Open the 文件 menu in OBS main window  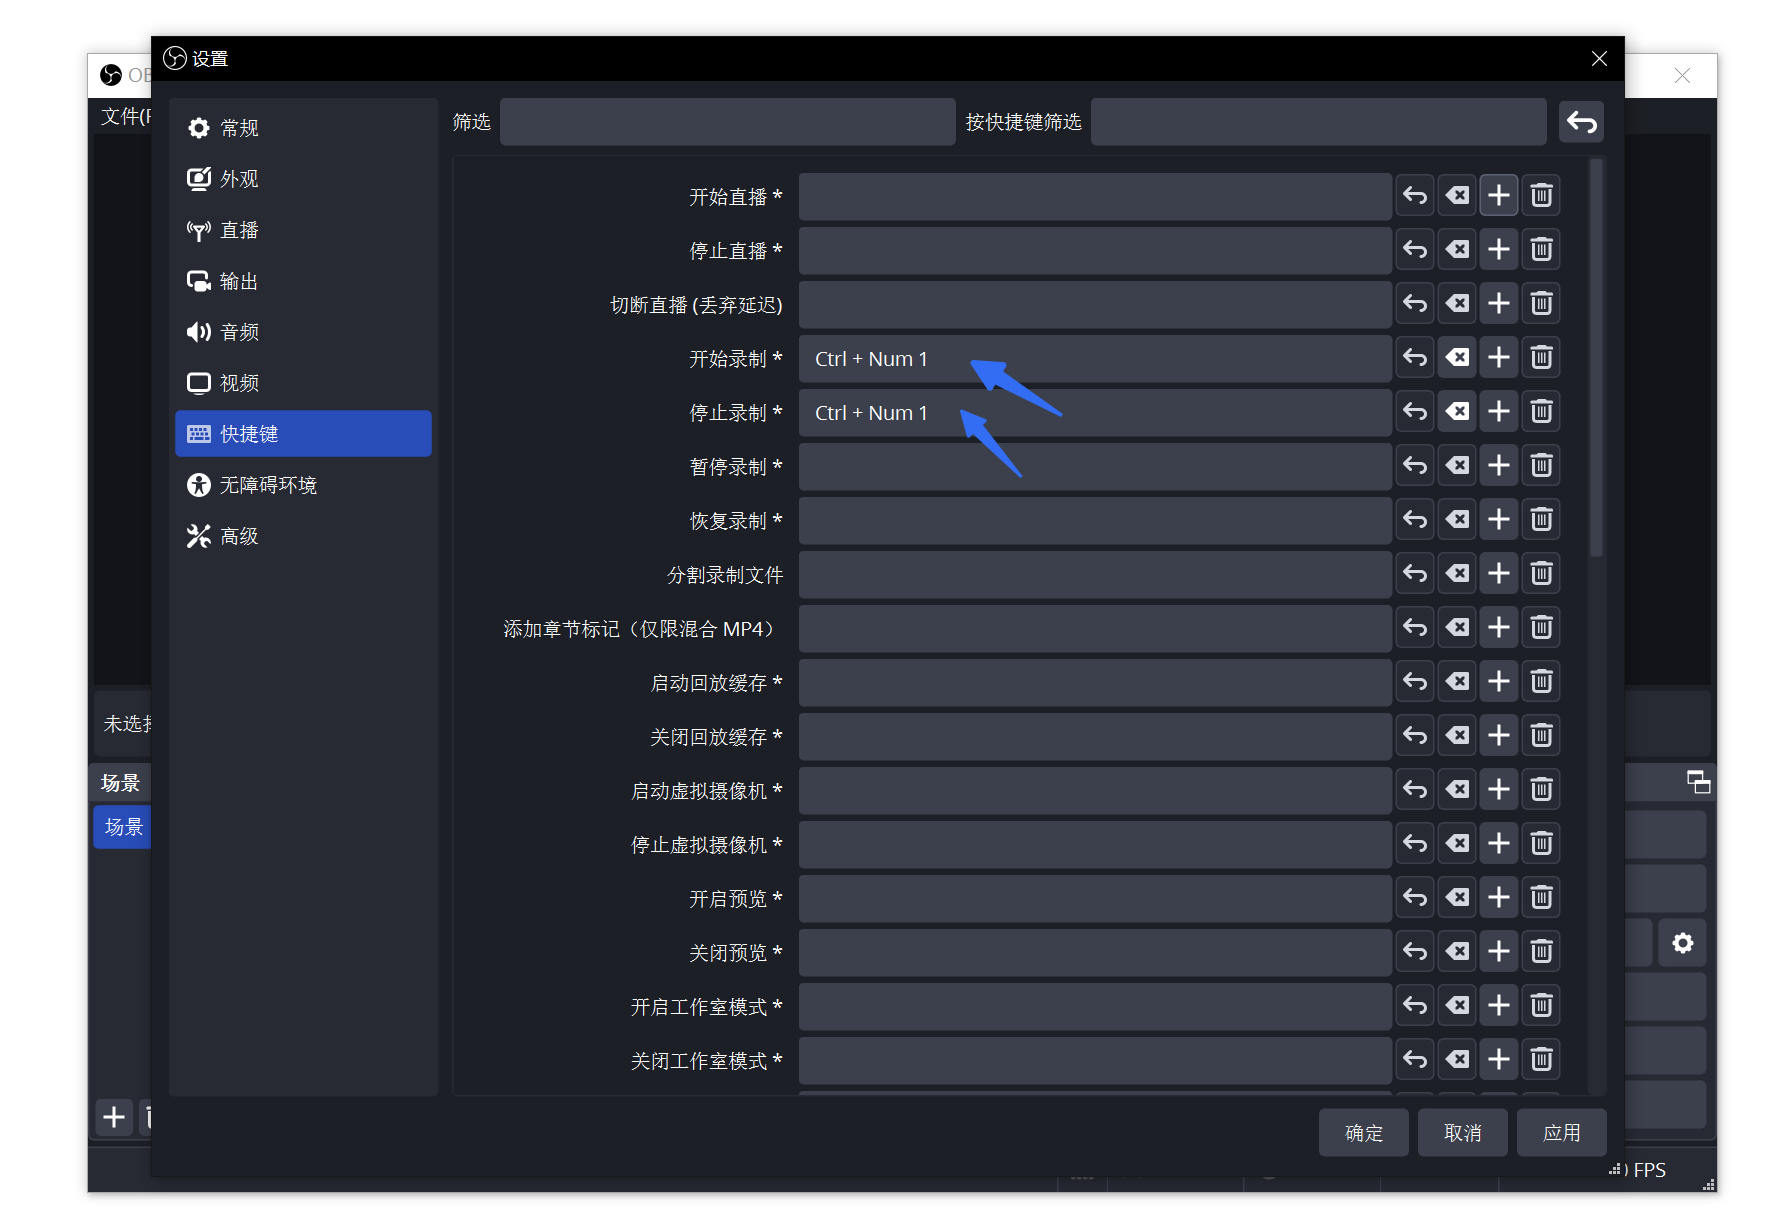[126, 117]
